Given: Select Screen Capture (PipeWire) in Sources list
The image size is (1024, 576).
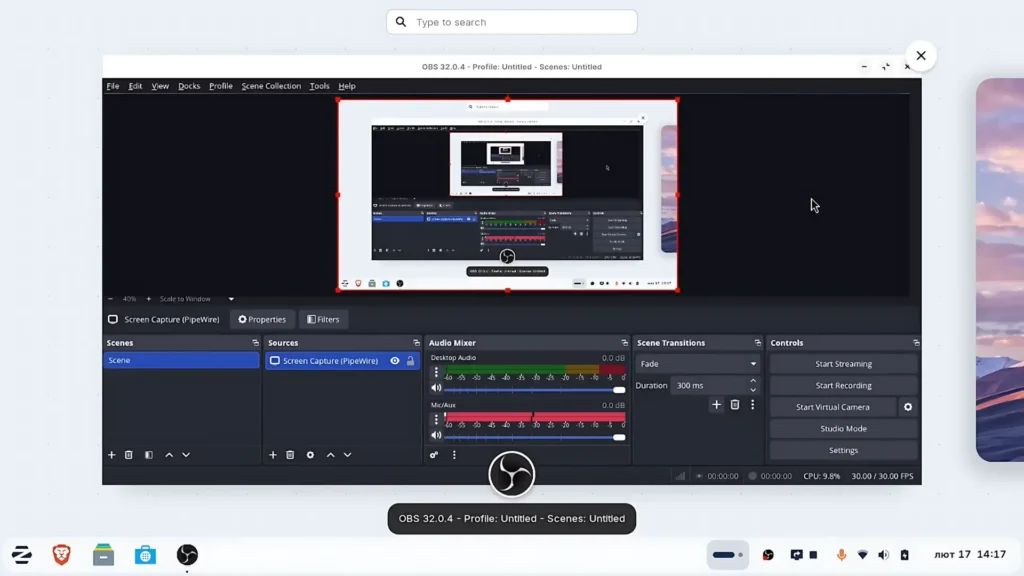Looking at the screenshot, I should point(342,360).
